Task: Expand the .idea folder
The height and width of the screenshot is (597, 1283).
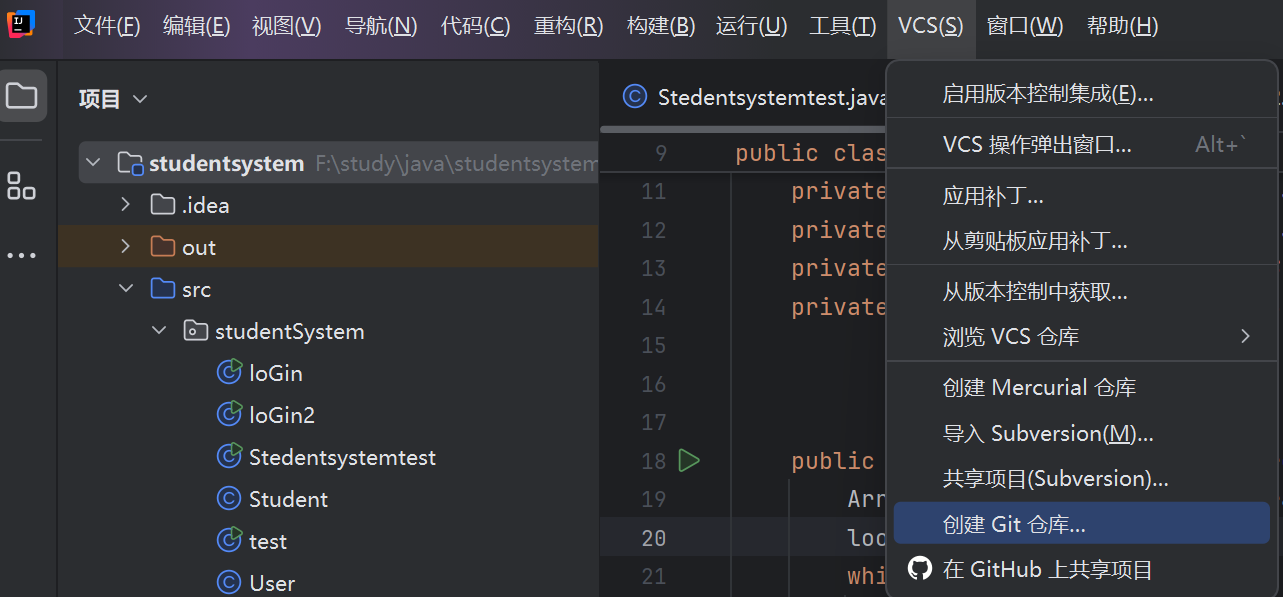Action: click(x=126, y=205)
